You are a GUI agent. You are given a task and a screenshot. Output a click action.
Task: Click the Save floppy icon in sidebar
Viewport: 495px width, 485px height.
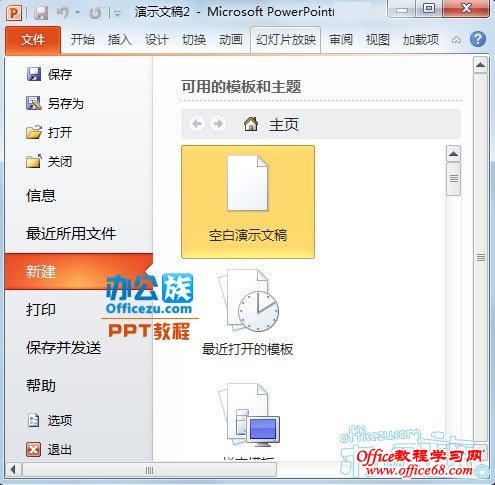pyautogui.click(x=34, y=74)
